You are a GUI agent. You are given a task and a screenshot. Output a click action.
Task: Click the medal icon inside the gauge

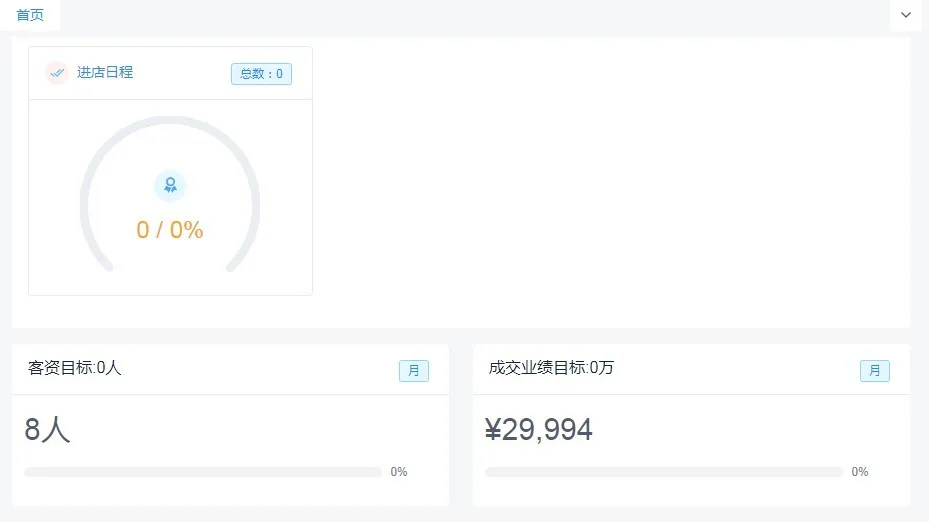170,185
